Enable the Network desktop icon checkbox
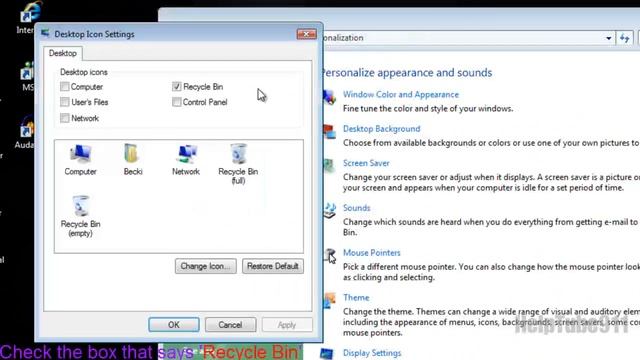Screen dimensions: 640x360 click(x=64, y=118)
